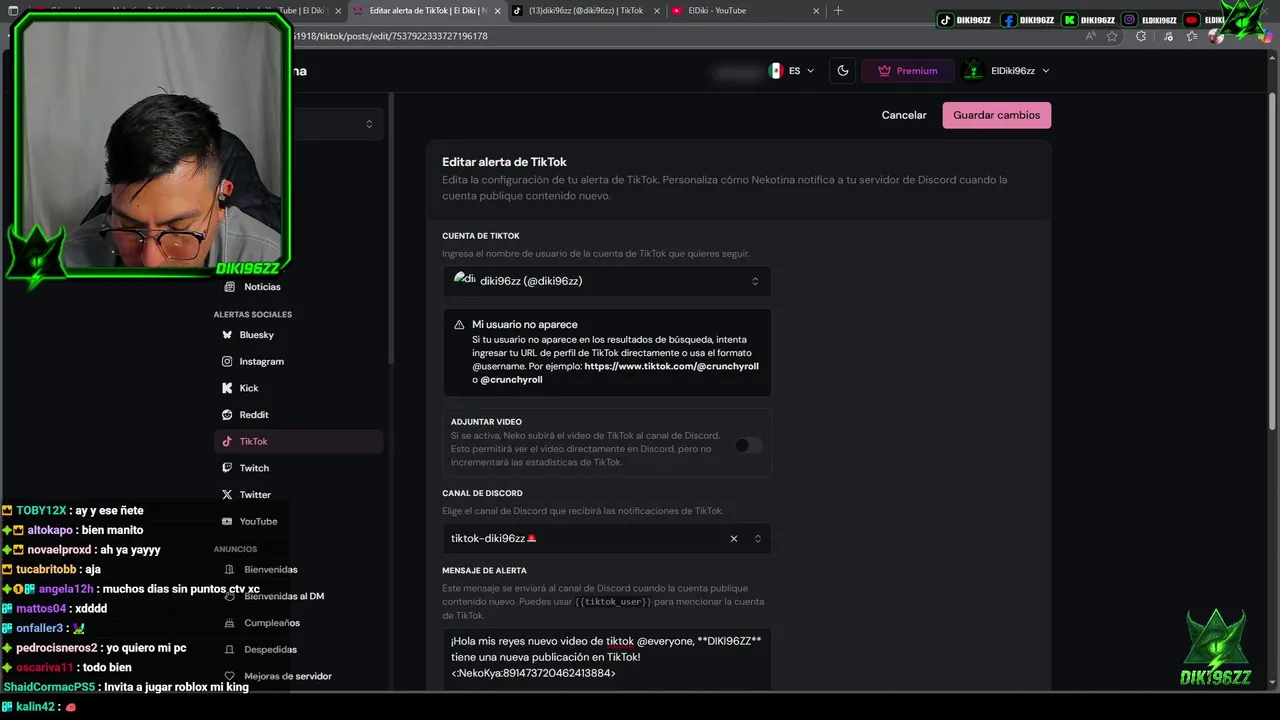Image resolution: width=1280 pixels, height=720 pixels.
Task: Click the warning icon beside Mi usuario no aparece
Action: pos(459,325)
